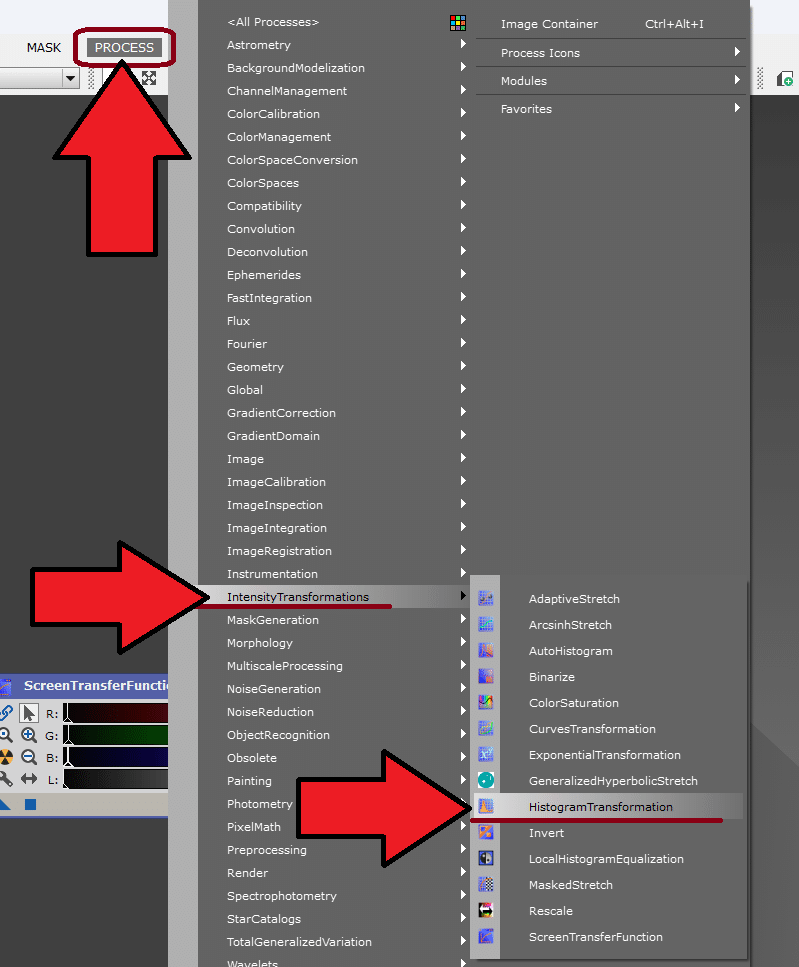Open the PROCESS menu
Screen dimensions: 799x967
tap(124, 47)
